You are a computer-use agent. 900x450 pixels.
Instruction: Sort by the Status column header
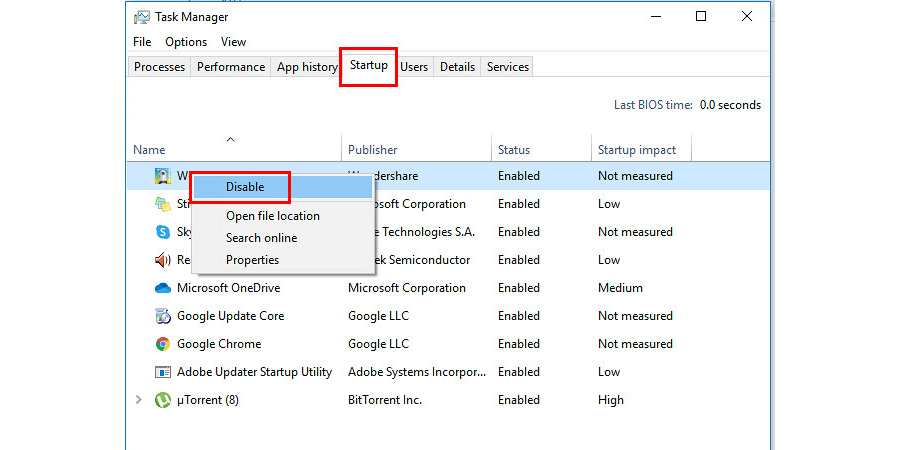541,150
